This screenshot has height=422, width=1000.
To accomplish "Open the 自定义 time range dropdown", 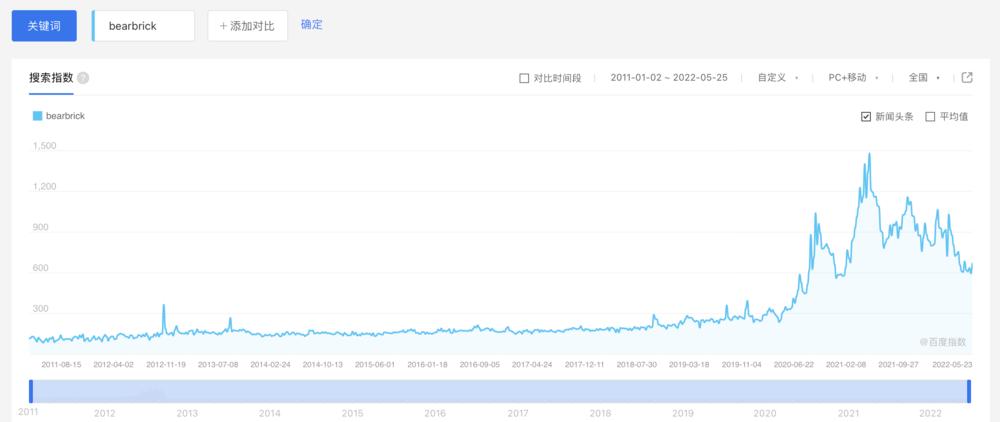I will [777, 78].
